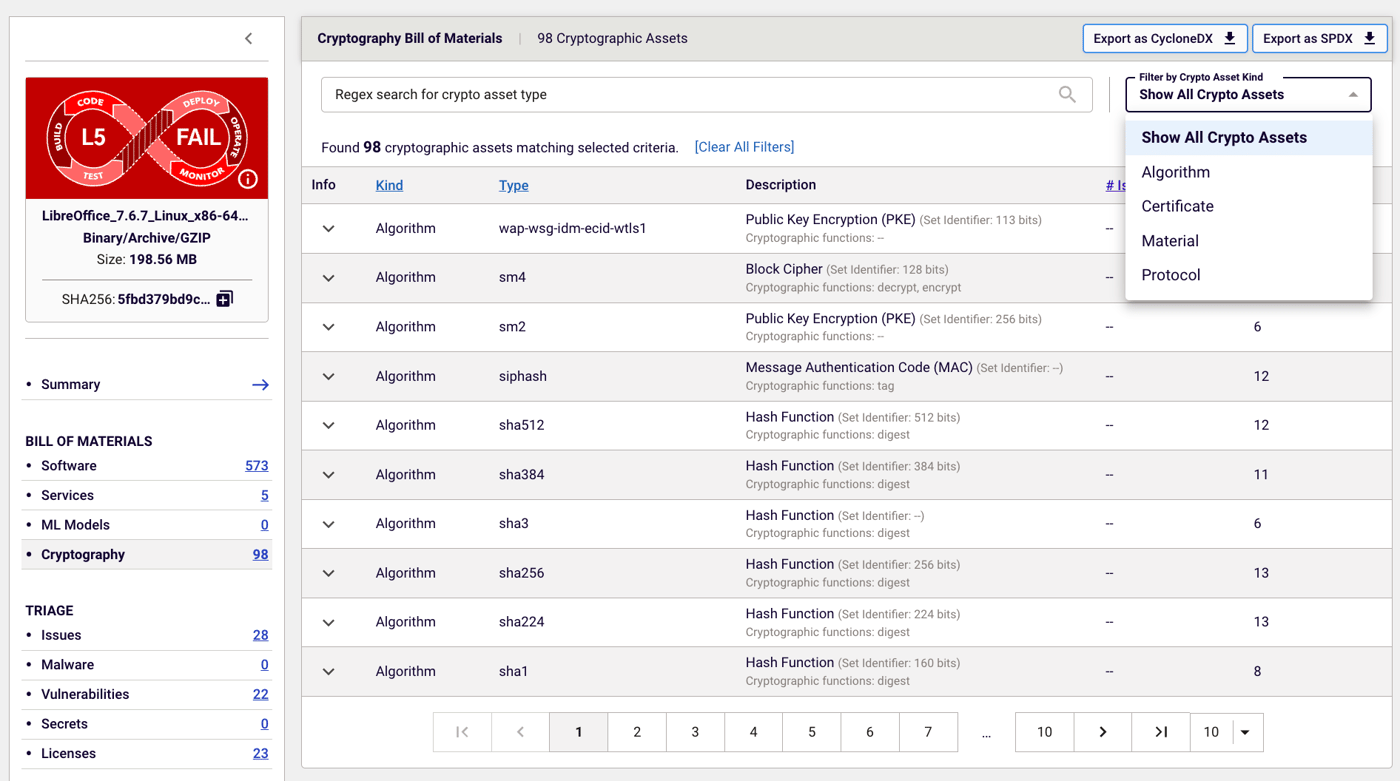Go to page 4
The height and width of the screenshot is (781, 1400).
click(753, 732)
